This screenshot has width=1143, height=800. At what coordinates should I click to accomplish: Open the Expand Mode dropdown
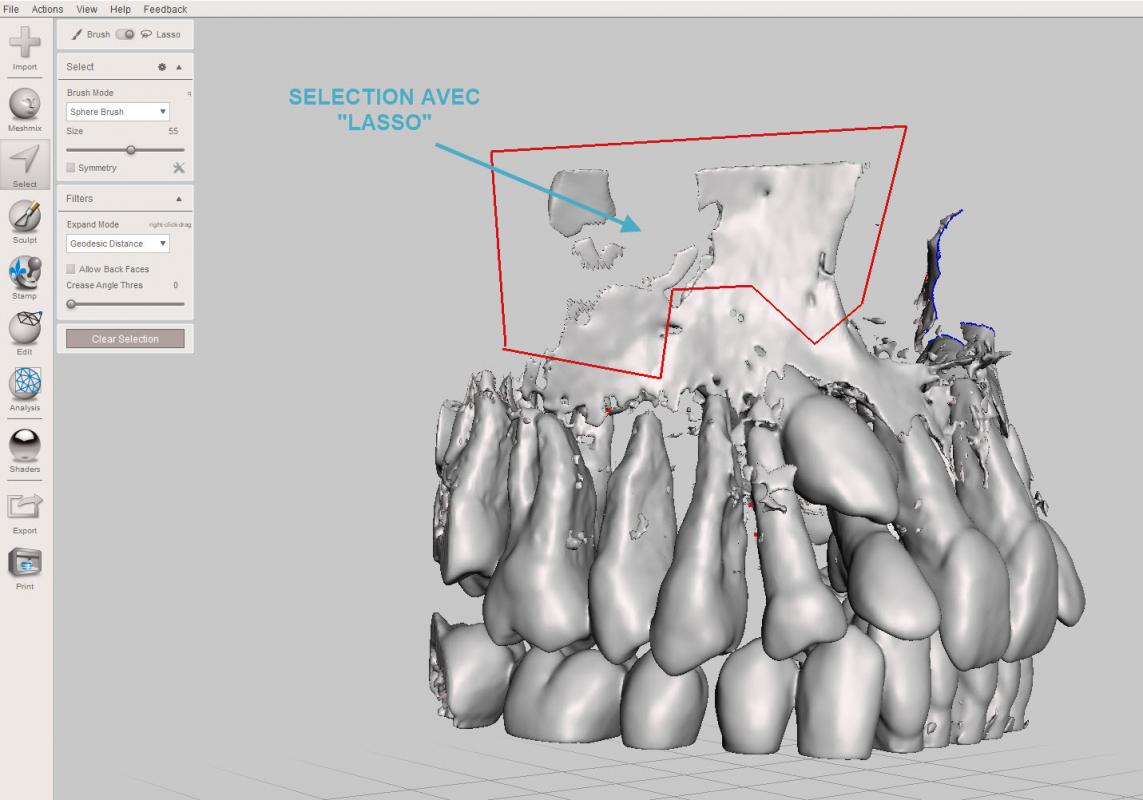pyautogui.click(x=117, y=244)
